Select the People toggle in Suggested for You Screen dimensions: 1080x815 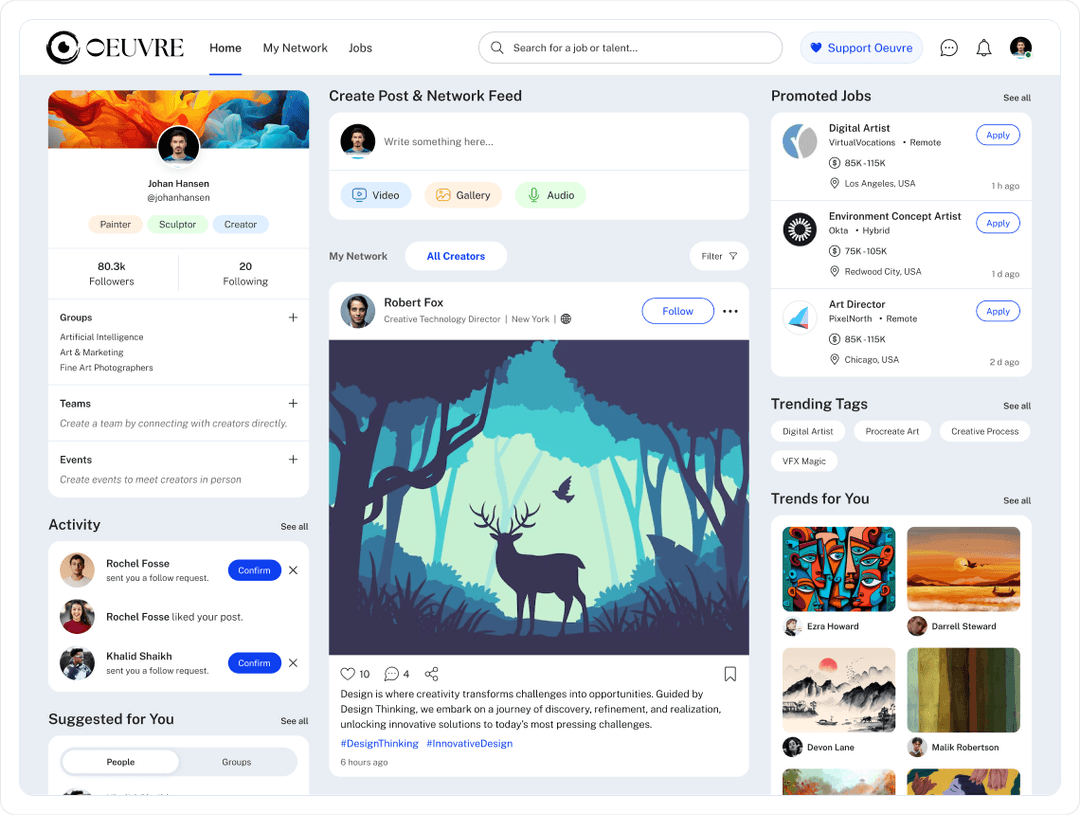click(119, 761)
